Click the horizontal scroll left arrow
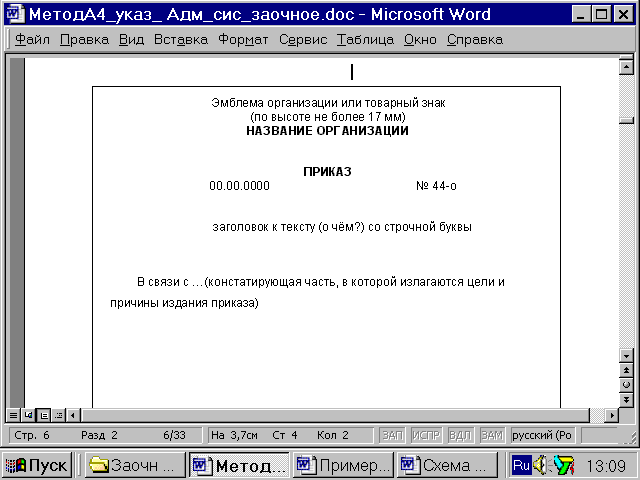 [x=73, y=416]
